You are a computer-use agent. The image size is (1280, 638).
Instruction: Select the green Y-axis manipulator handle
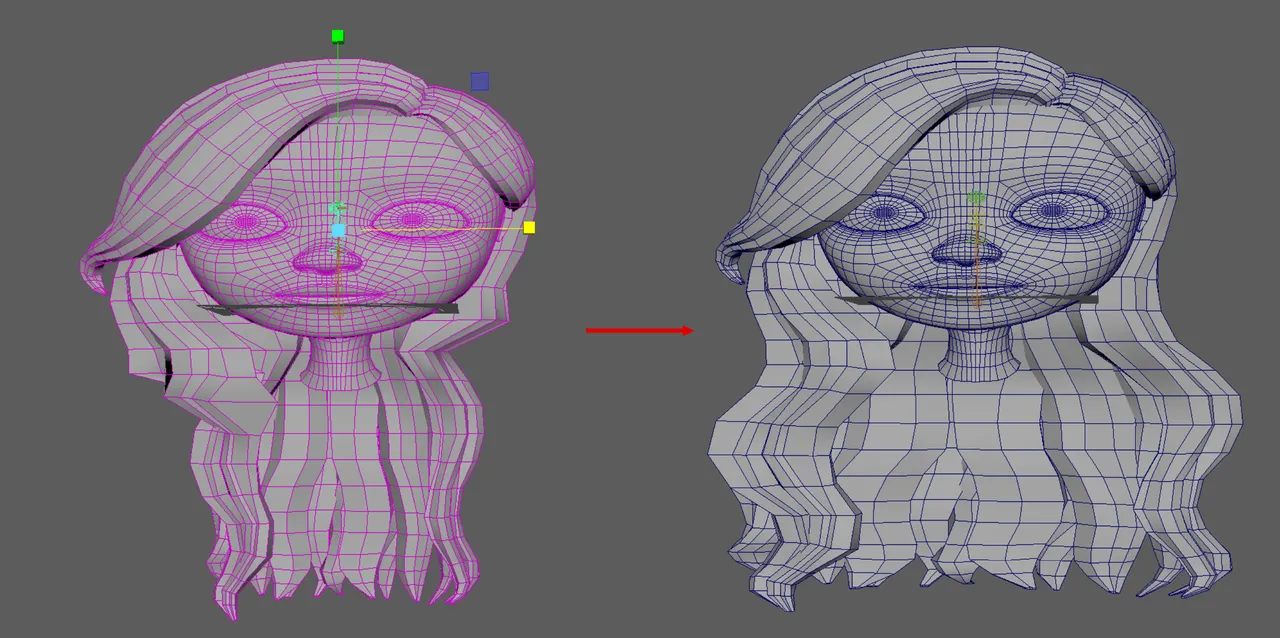[337, 35]
